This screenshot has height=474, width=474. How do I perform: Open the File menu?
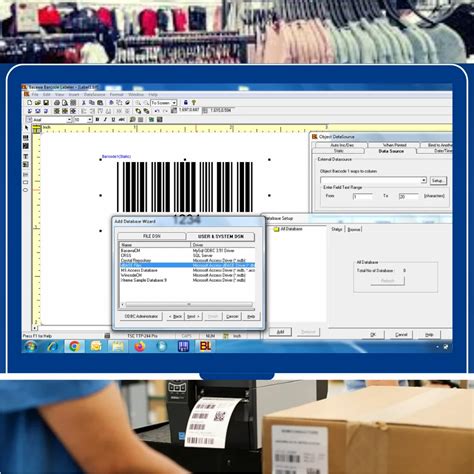(x=35, y=95)
